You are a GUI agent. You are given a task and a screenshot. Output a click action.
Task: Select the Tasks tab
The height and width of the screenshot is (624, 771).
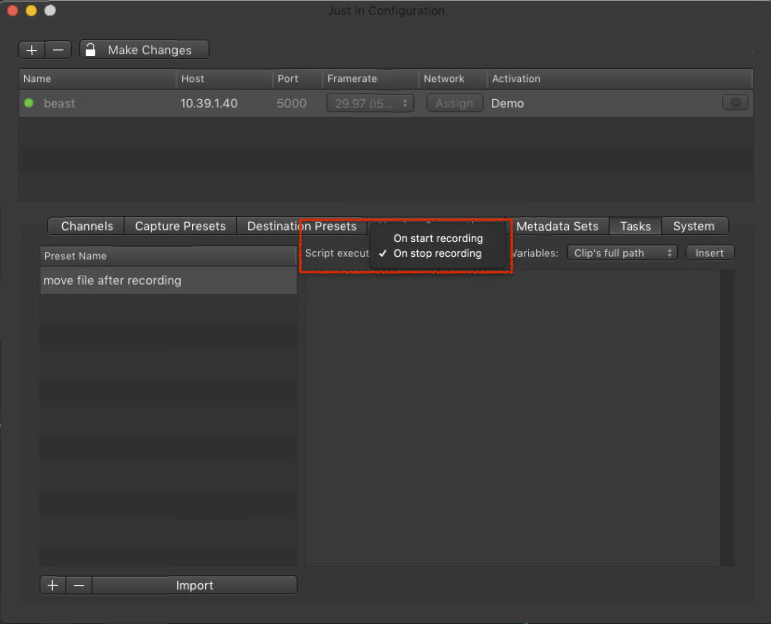coord(635,226)
